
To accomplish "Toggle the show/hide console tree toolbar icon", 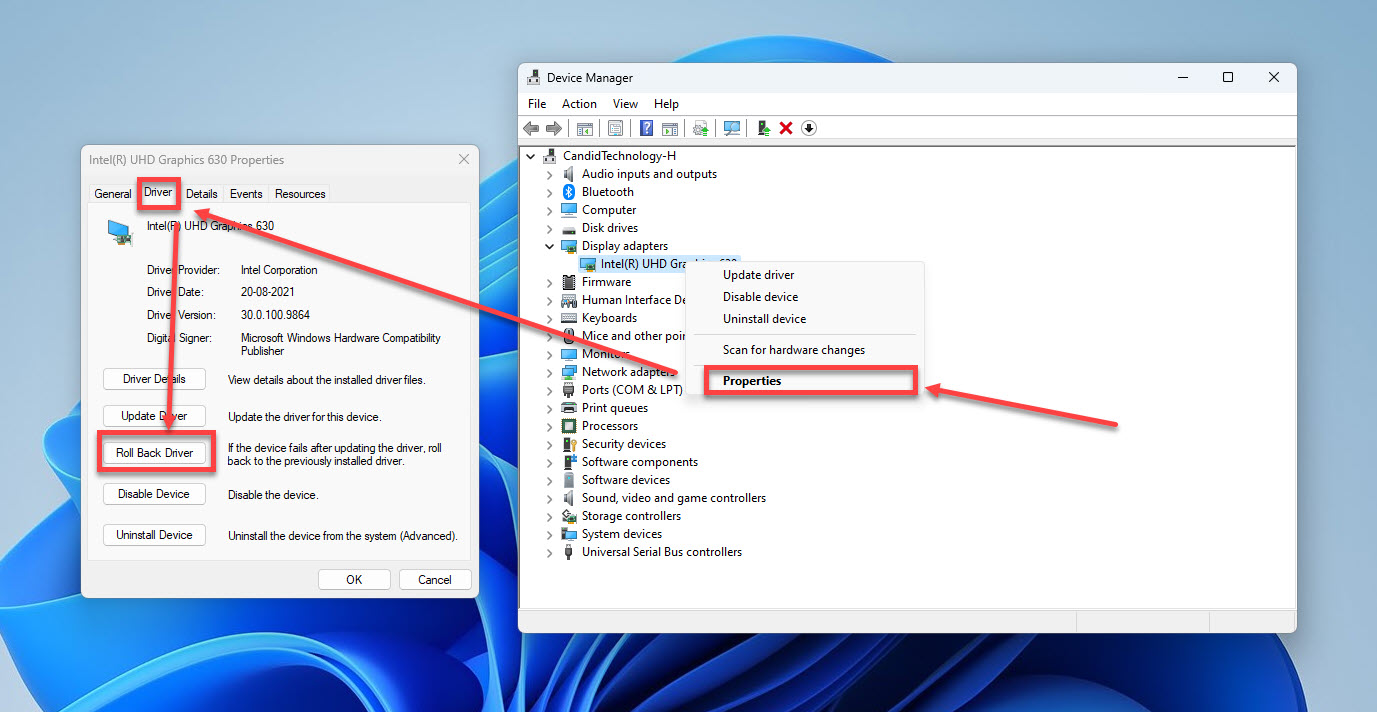I will point(585,128).
